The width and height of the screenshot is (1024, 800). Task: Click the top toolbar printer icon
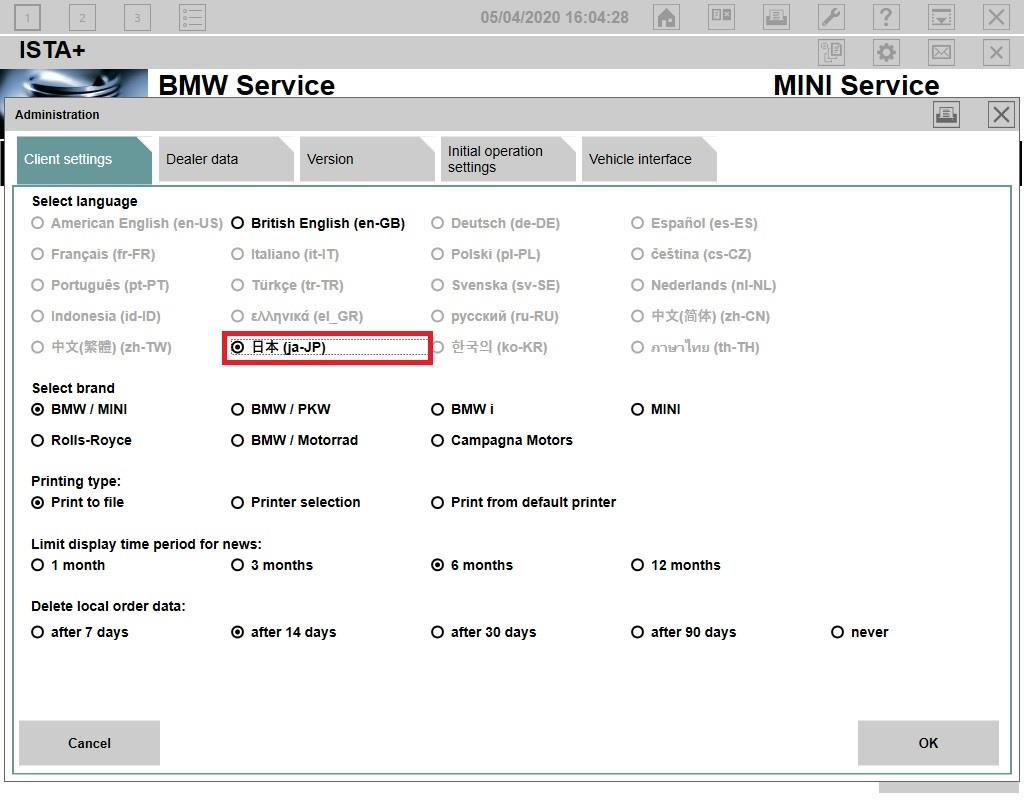[x=776, y=17]
